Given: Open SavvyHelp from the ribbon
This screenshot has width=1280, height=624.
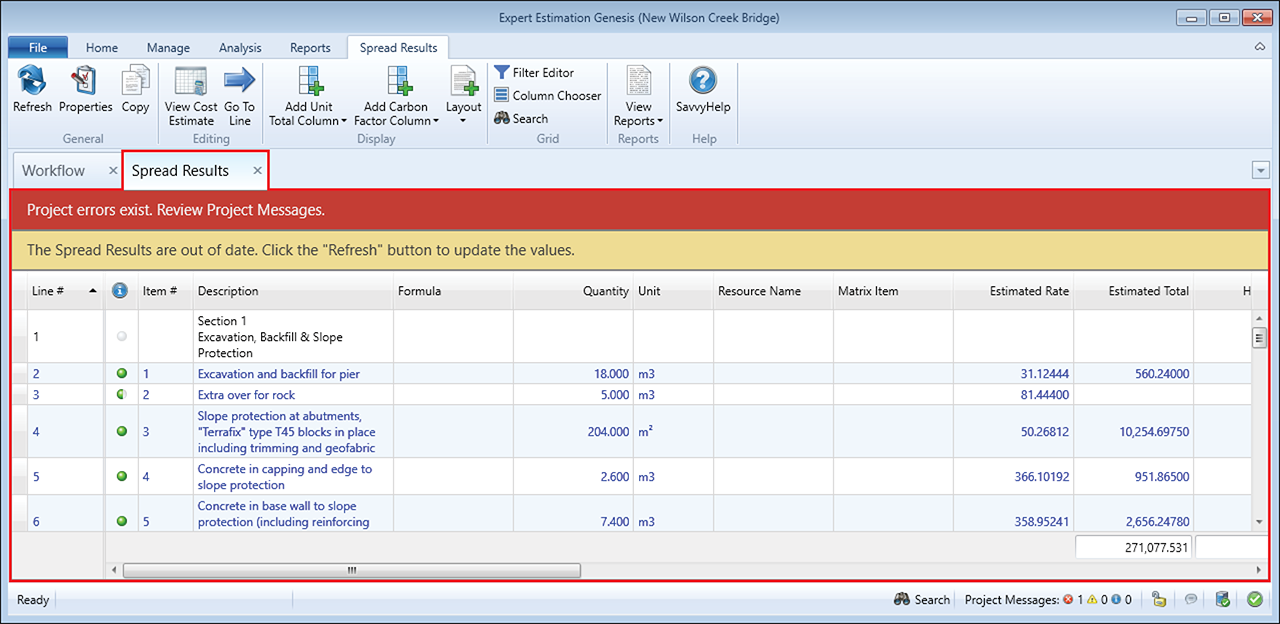Looking at the screenshot, I should point(703,81).
